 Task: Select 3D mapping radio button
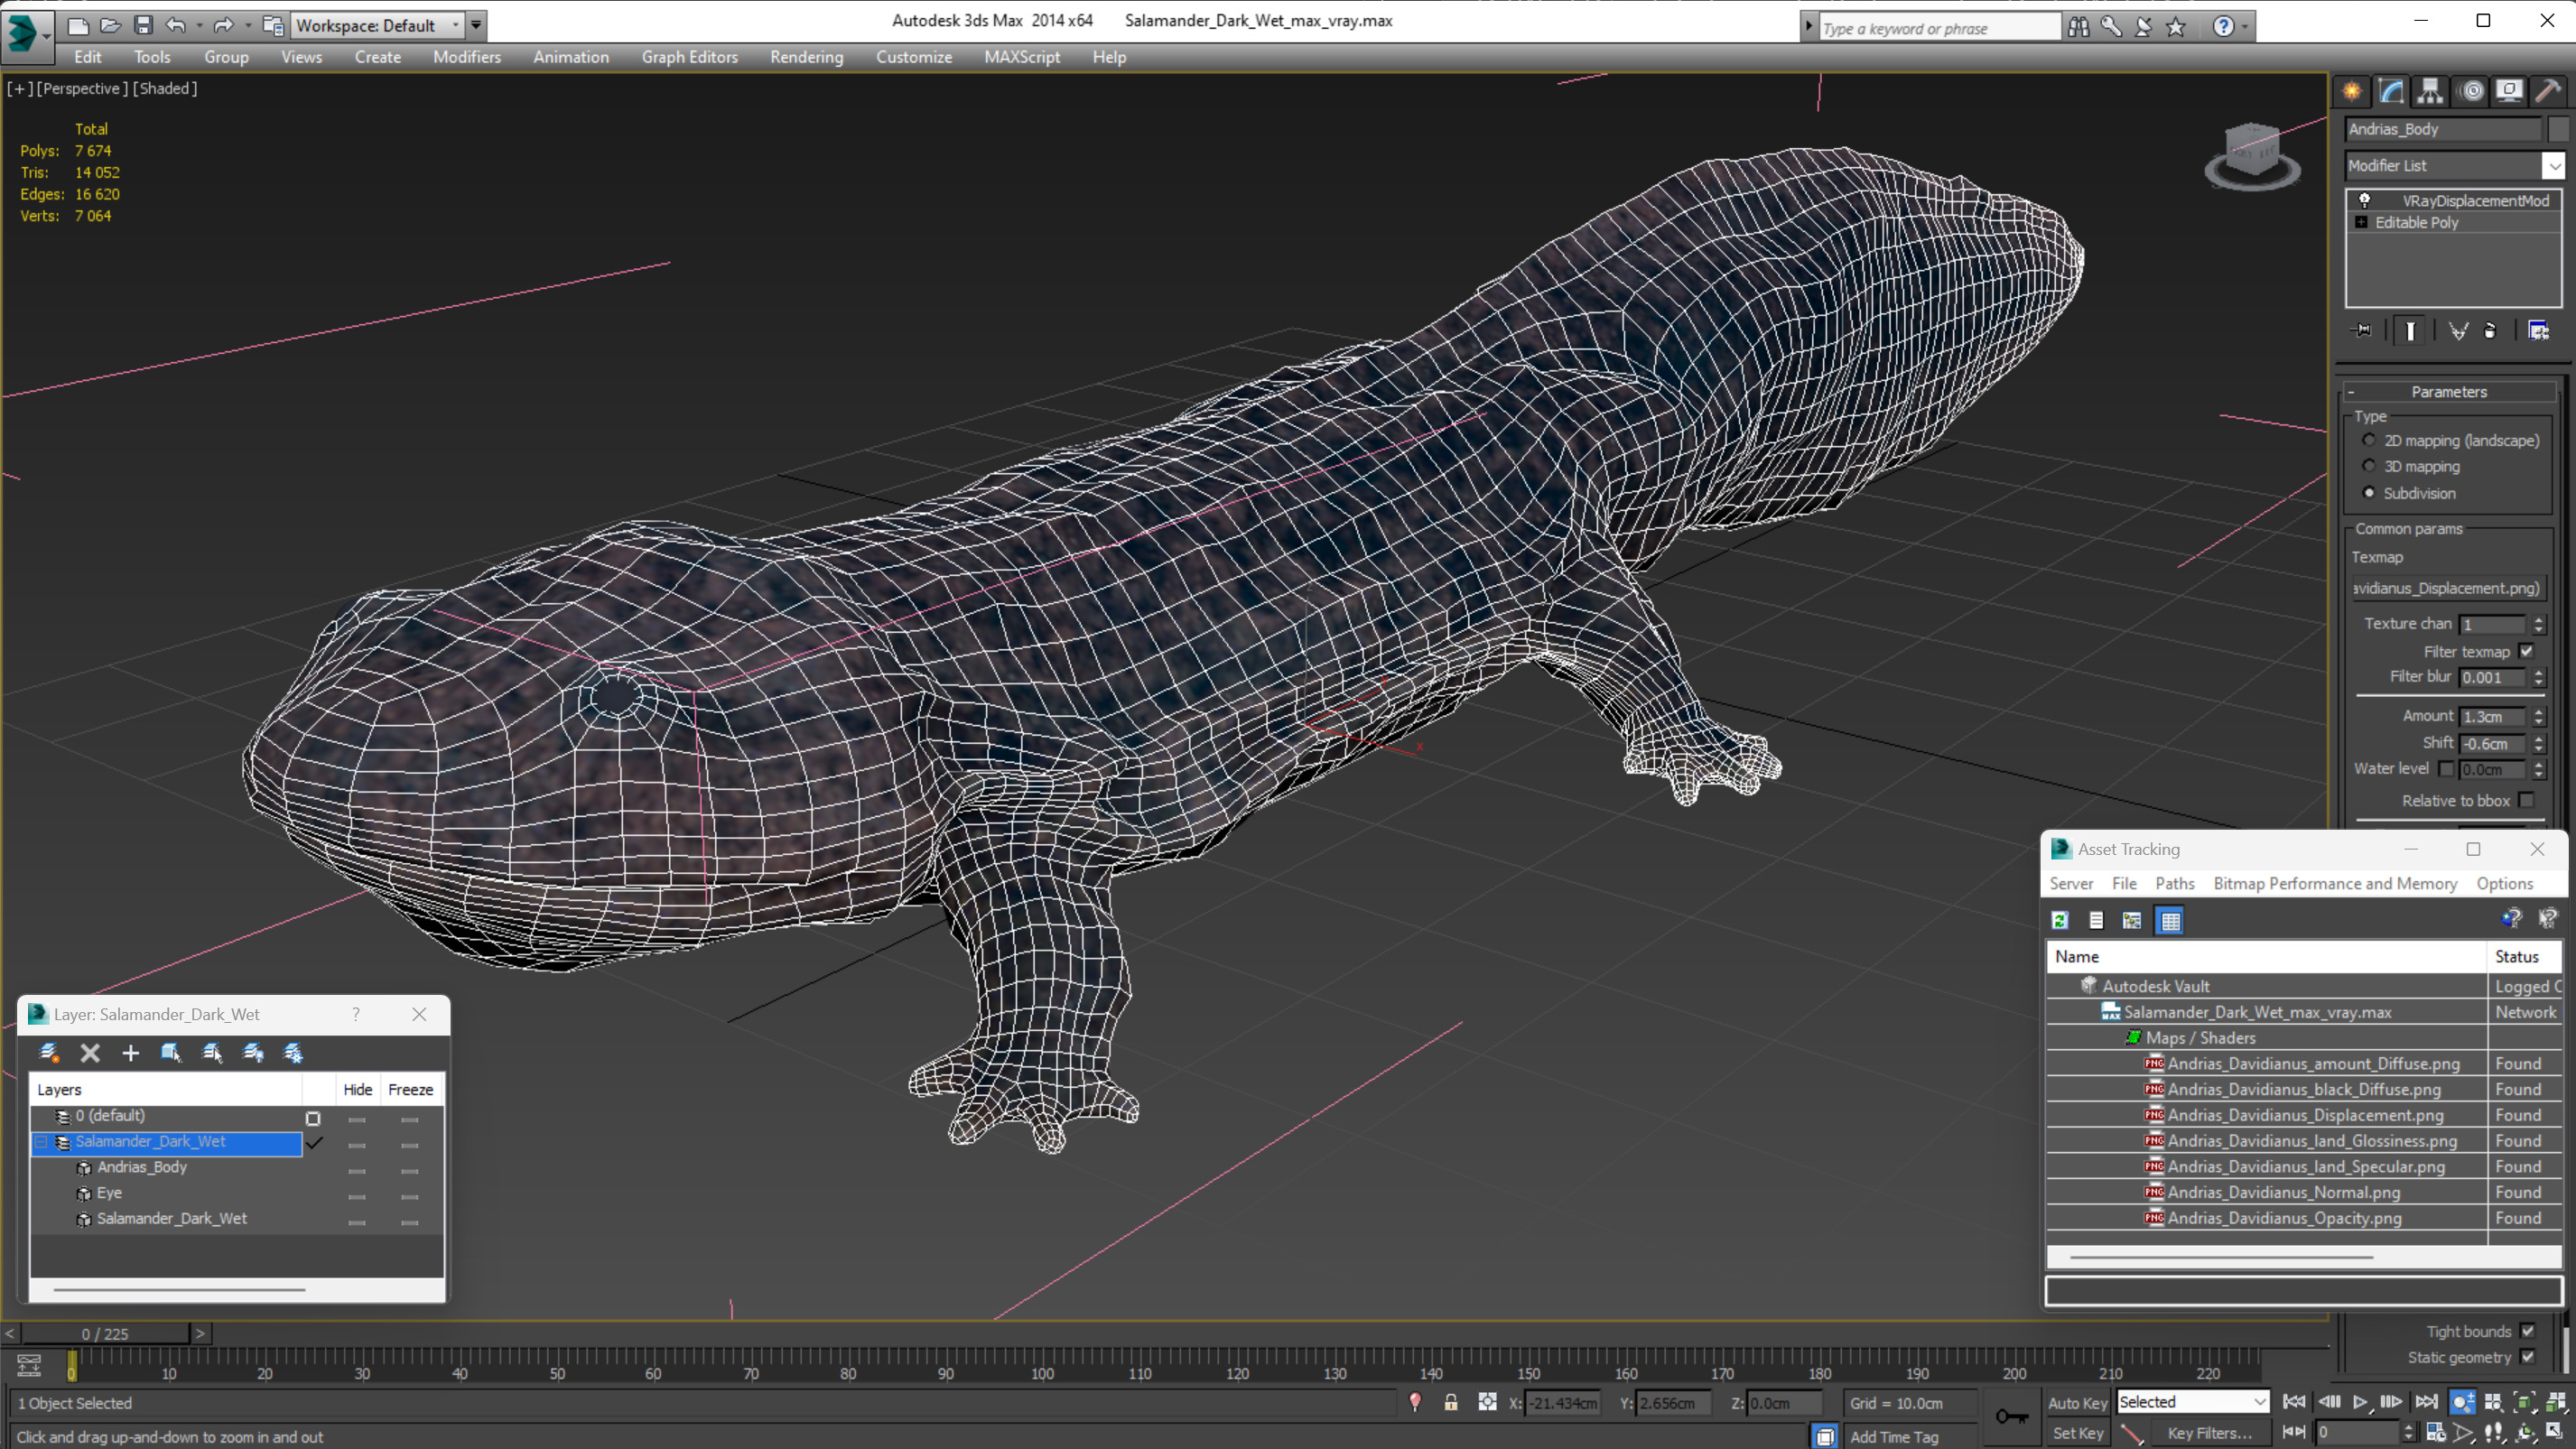[2368, 466]
